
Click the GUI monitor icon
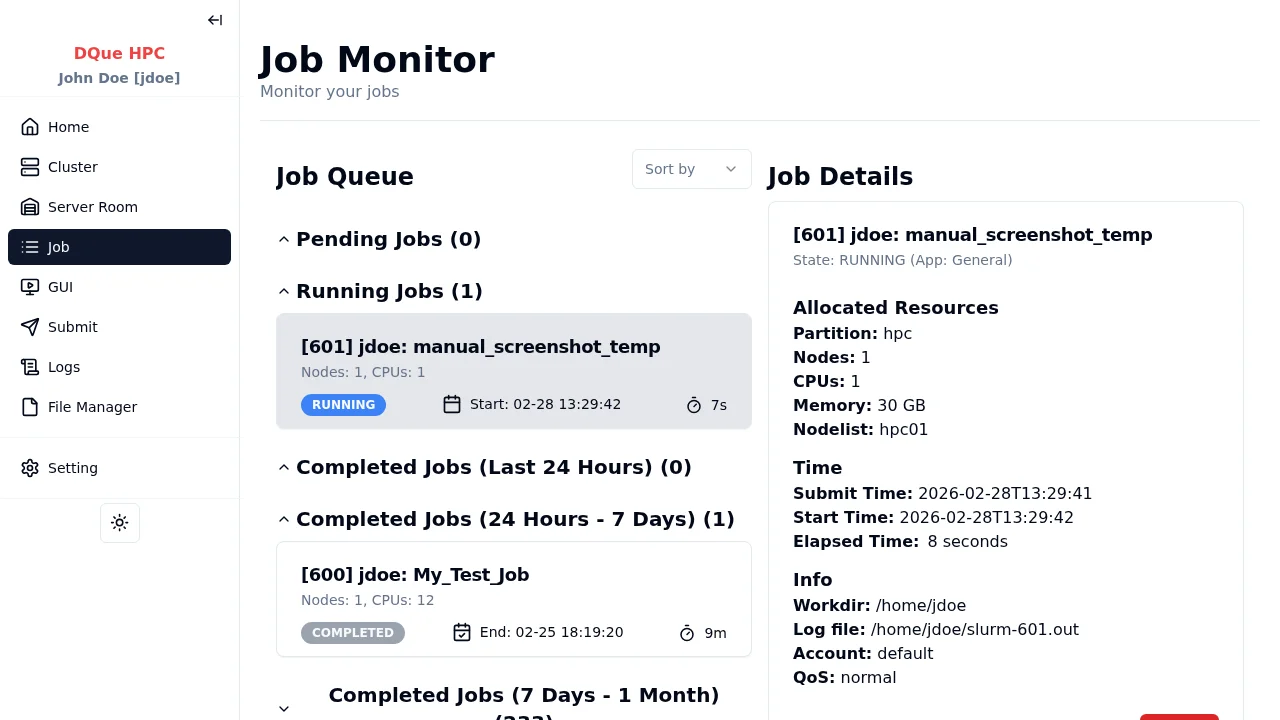tap(30, 287)
